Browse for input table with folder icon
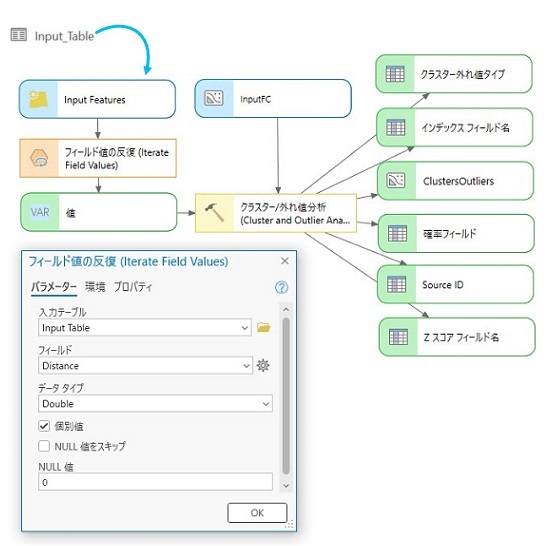Viewport: 551px width, 546px height. [x=264, y=328]
